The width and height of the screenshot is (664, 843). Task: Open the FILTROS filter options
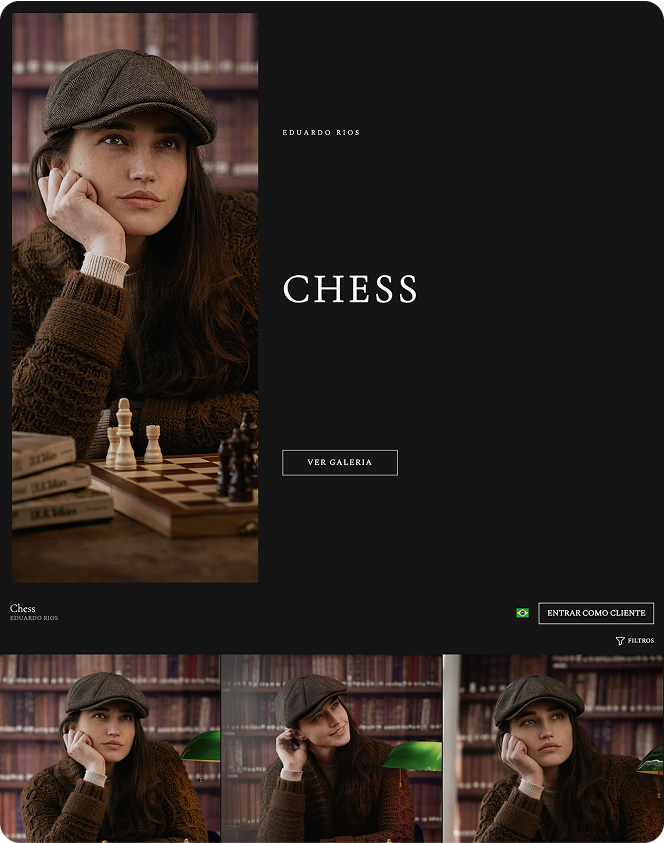[635, 641]
